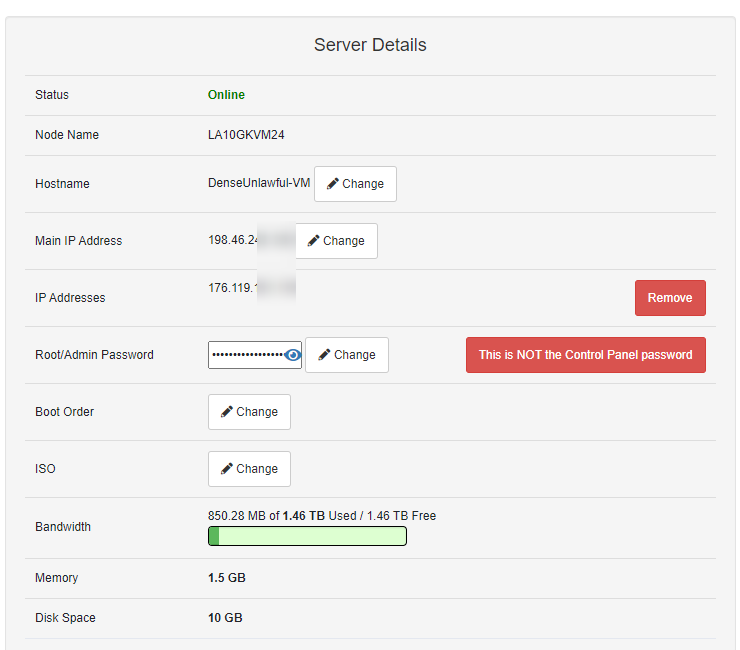Click the DenseUnlawful-VM hostname text
The height and width of the screenshot is (650, 740).
tap(259, 184)
